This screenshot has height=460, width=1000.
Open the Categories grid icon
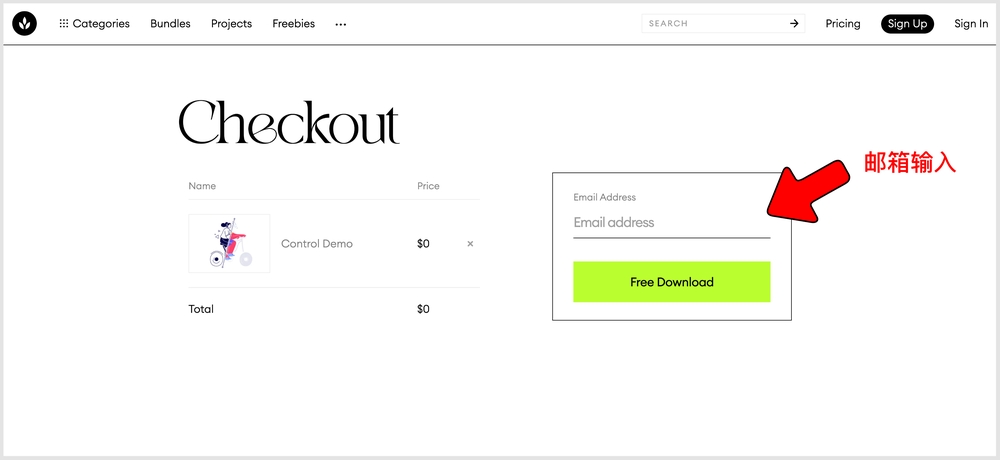pyautogui.click(x=64, y=24)
